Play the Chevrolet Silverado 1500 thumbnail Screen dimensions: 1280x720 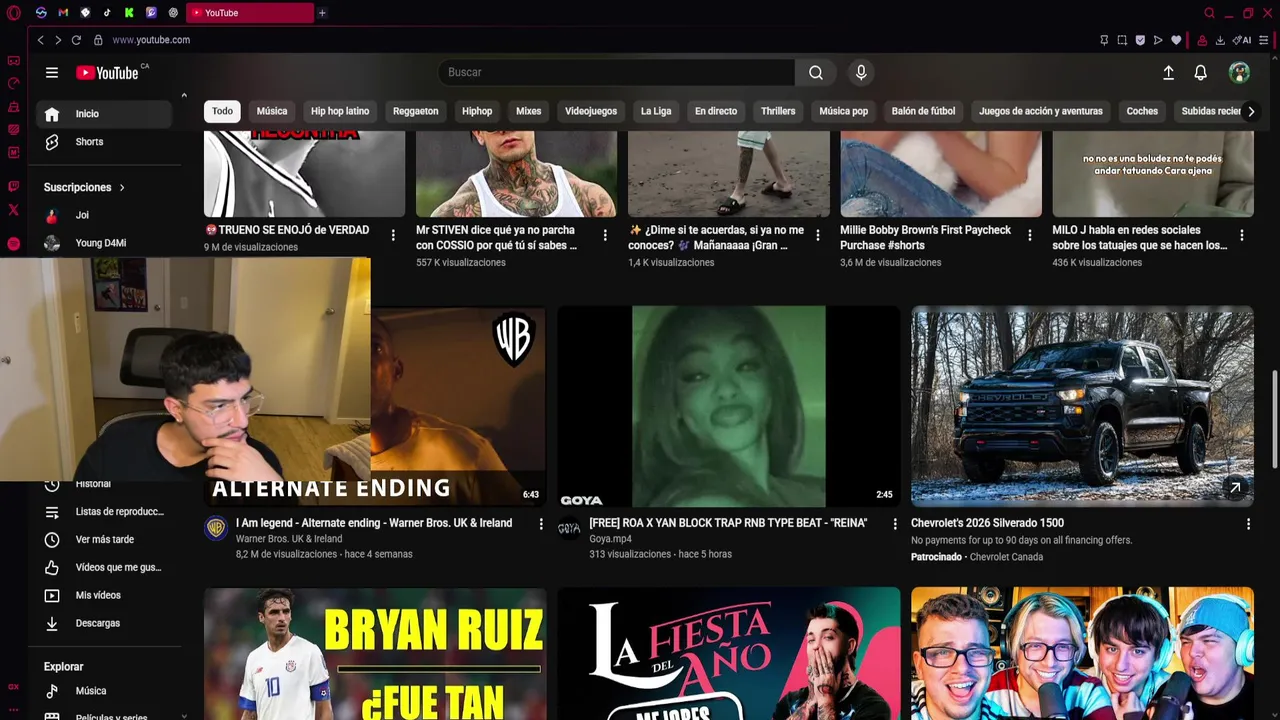pos(1082,406)
